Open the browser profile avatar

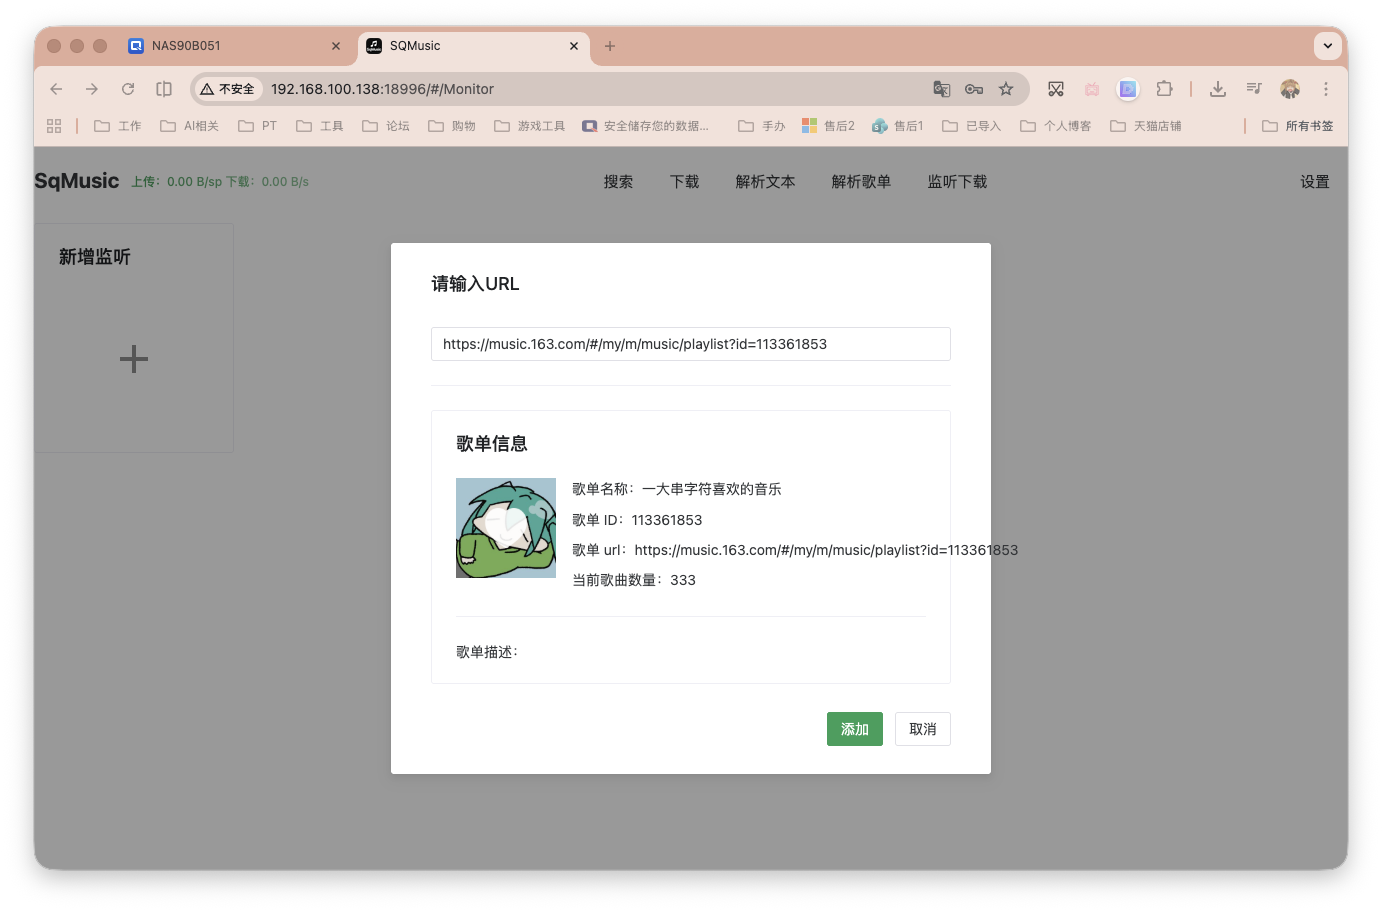pyautogui.click(x=1290, y=89)
